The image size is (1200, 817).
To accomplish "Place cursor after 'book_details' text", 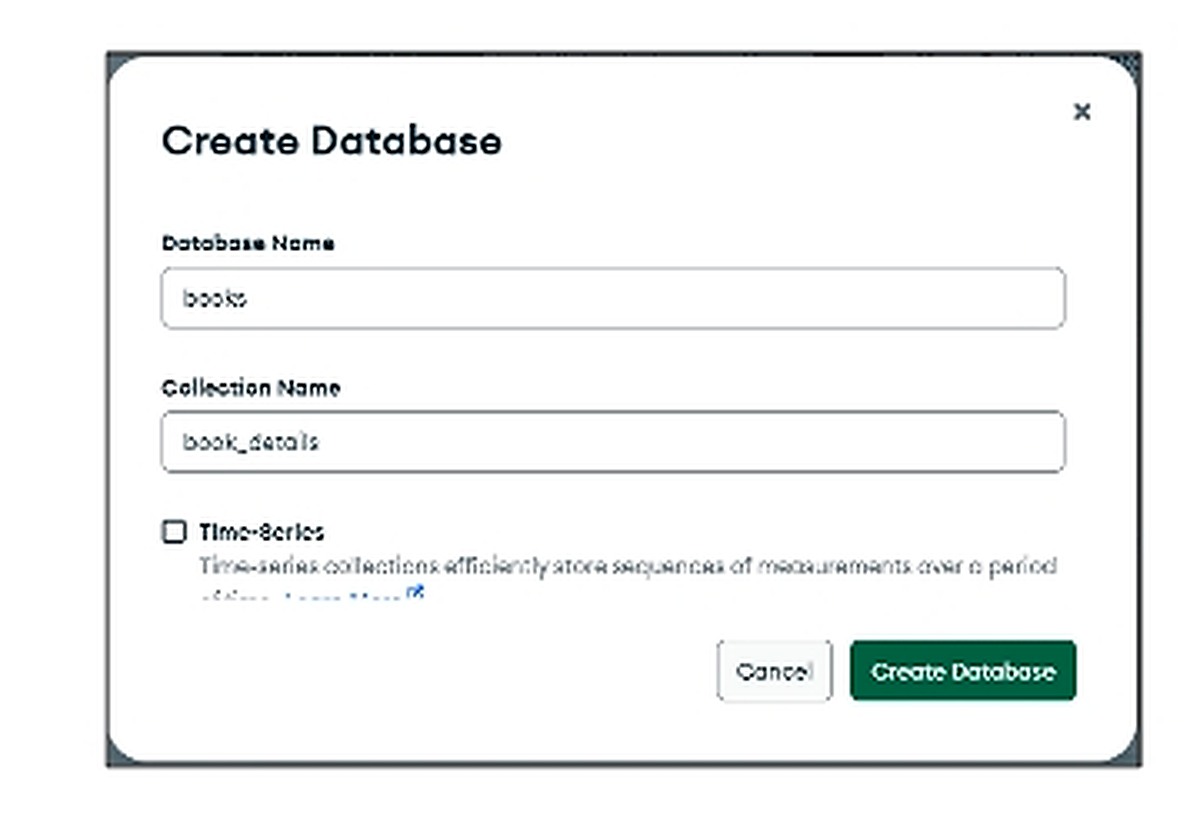I will (x=320, y=441).
